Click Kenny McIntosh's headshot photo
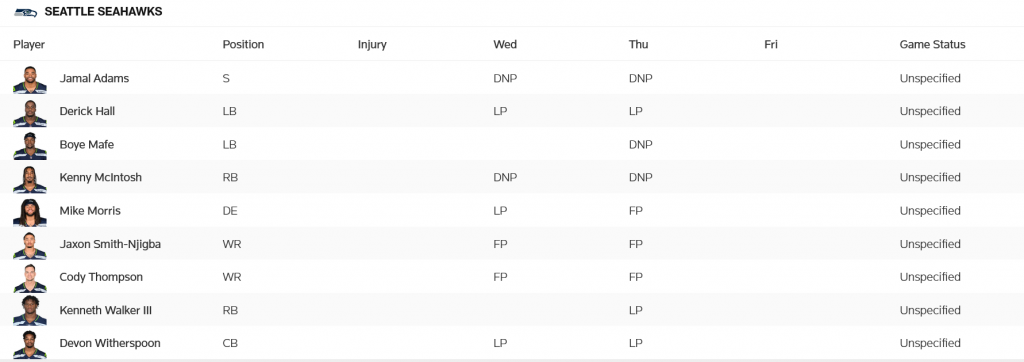Screen dimensions: 1024x362 (29, 178)
